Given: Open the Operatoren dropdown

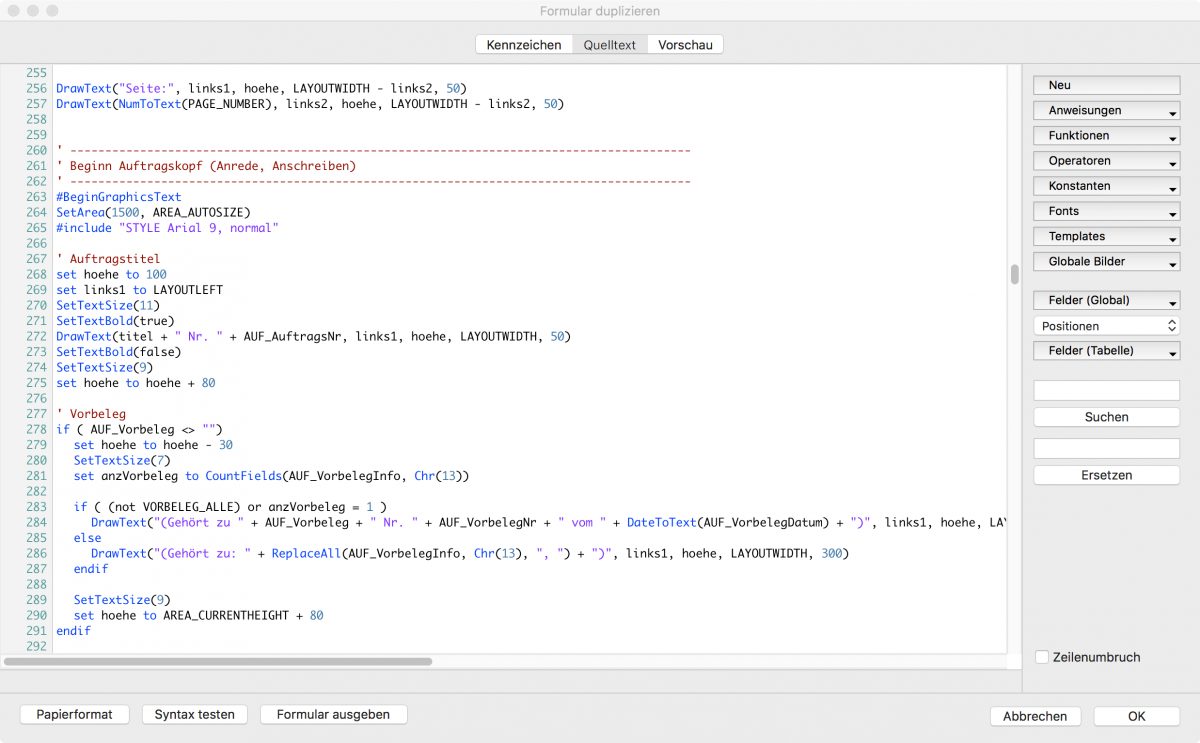Looking at the screenshot, I should click(1106, 161).
